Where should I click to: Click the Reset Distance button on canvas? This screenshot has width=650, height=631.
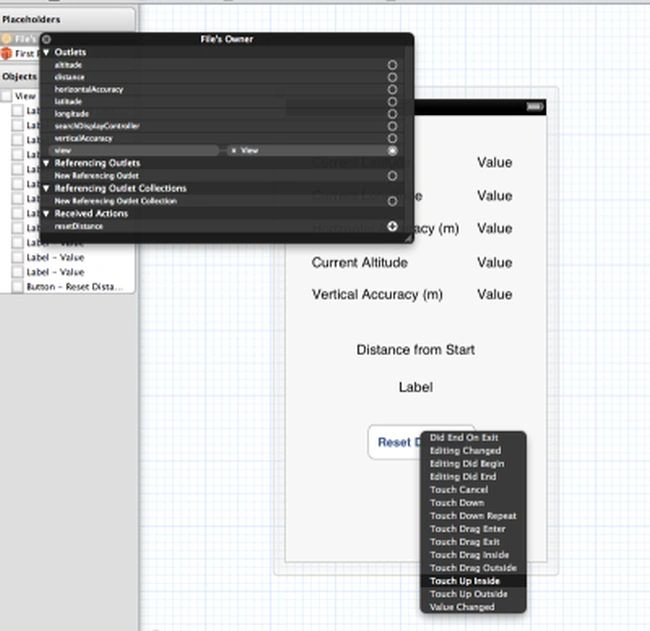394,442
